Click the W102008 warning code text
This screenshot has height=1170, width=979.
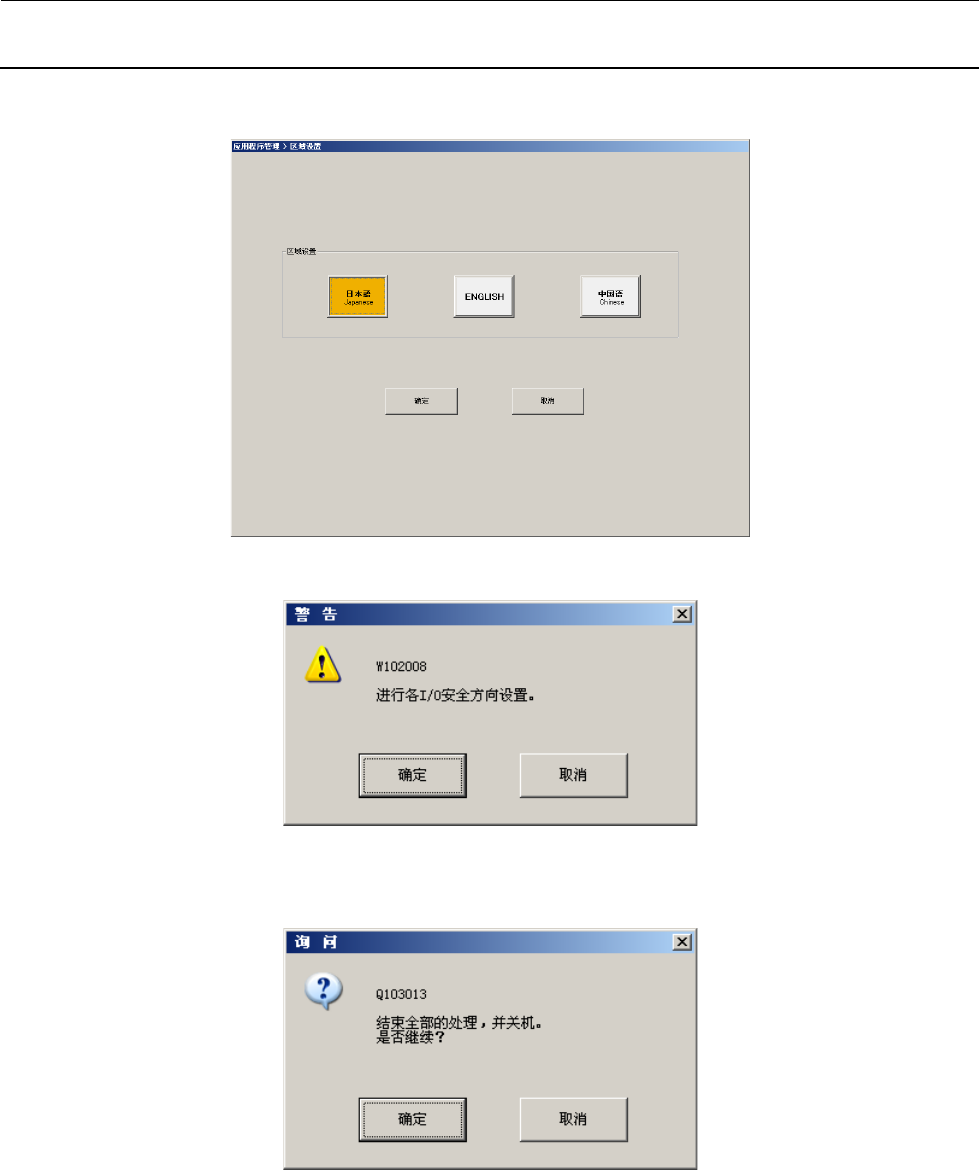[x=401, y=666]
